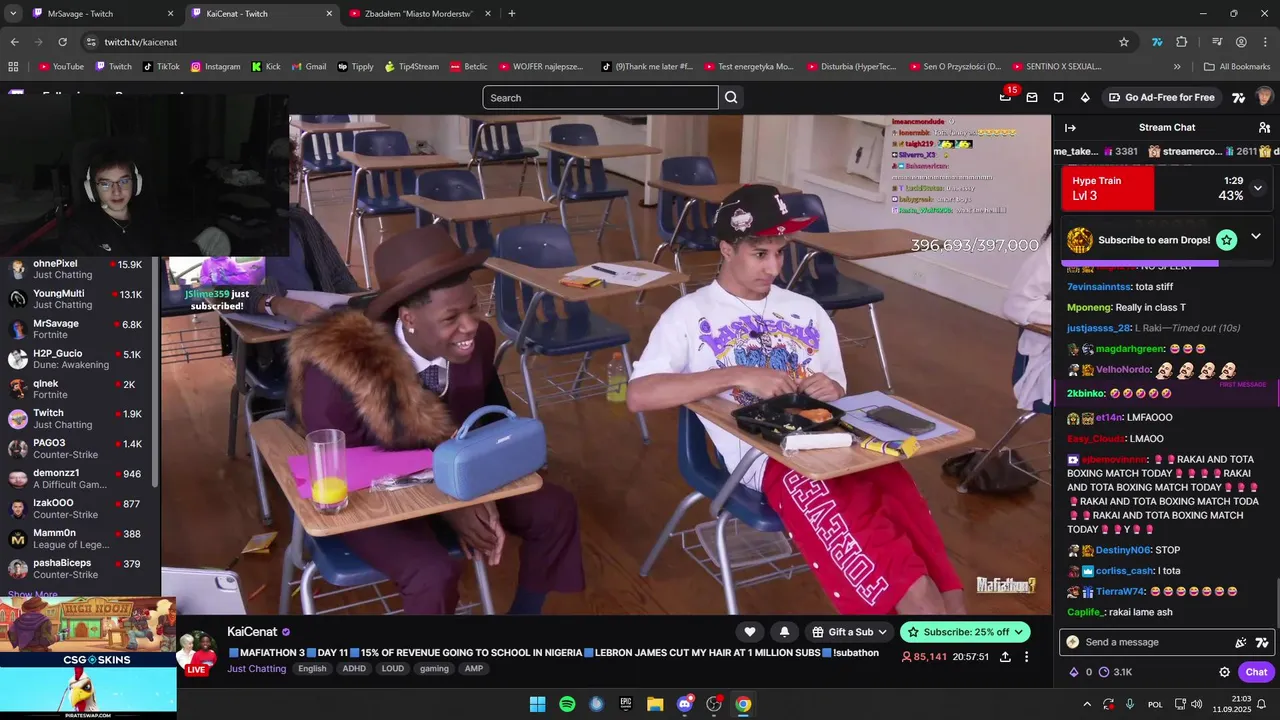Show hidden system tray icons

click(1087, 704)
